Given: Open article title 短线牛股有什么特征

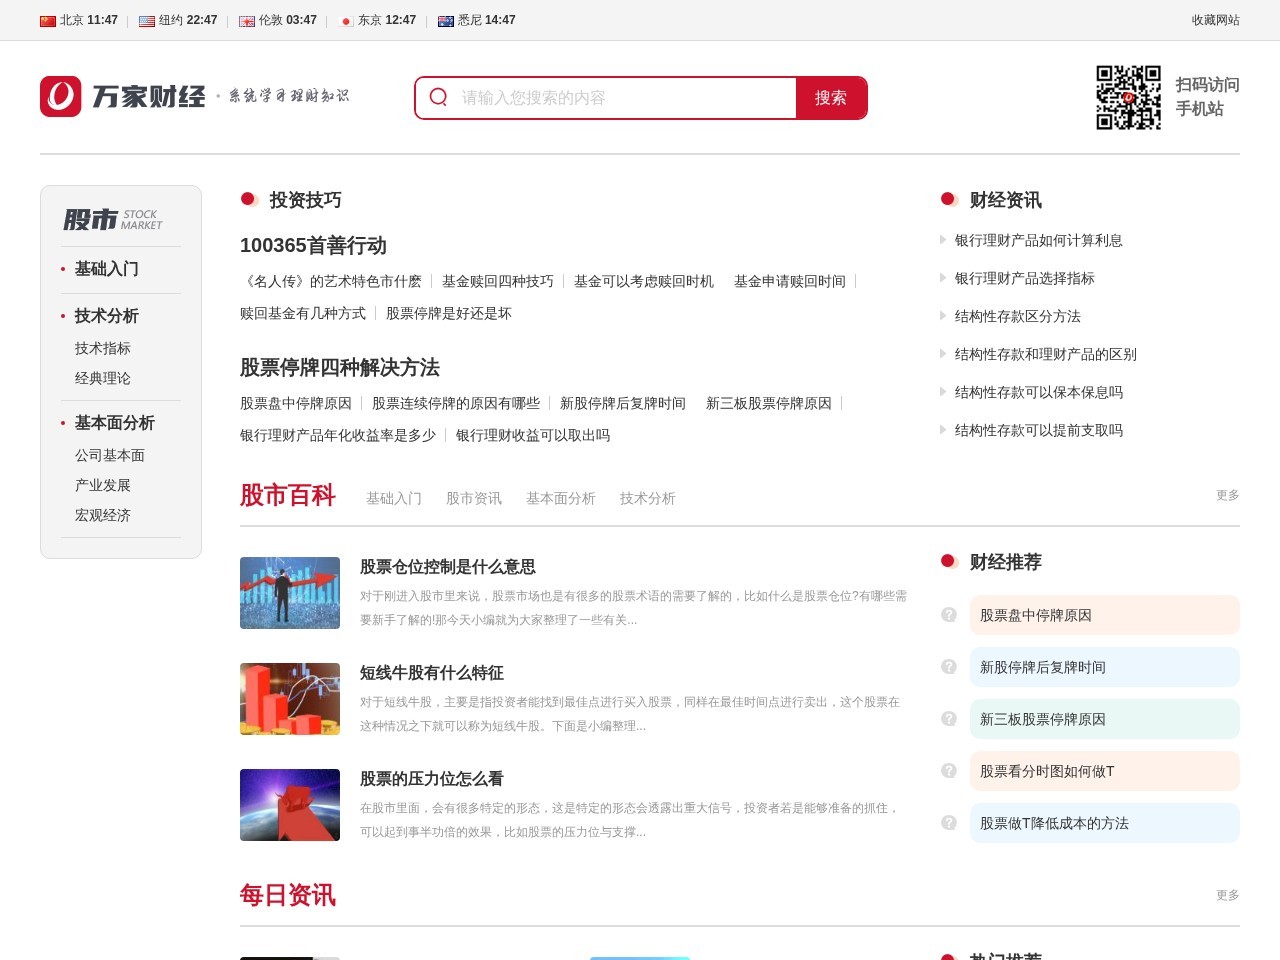Looking at the screenshot, I should tap(432, 673).
